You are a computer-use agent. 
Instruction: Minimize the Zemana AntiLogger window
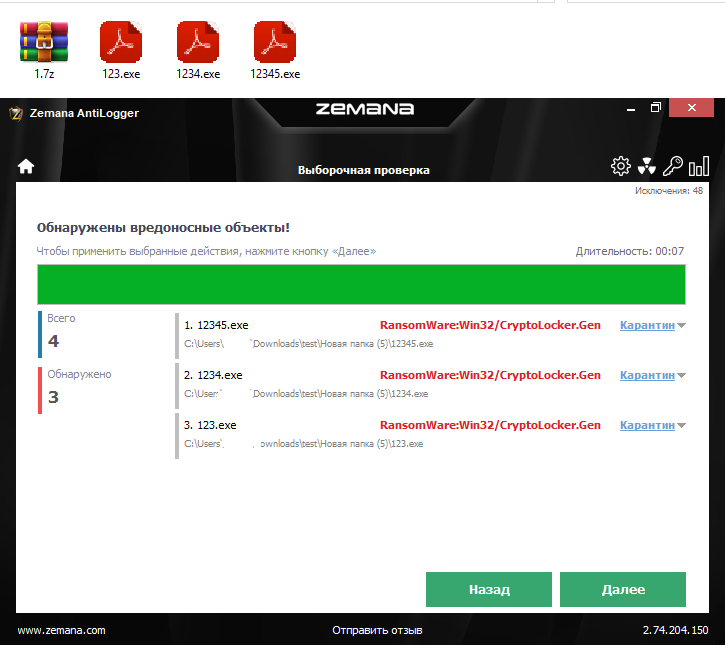pos(631,109)
